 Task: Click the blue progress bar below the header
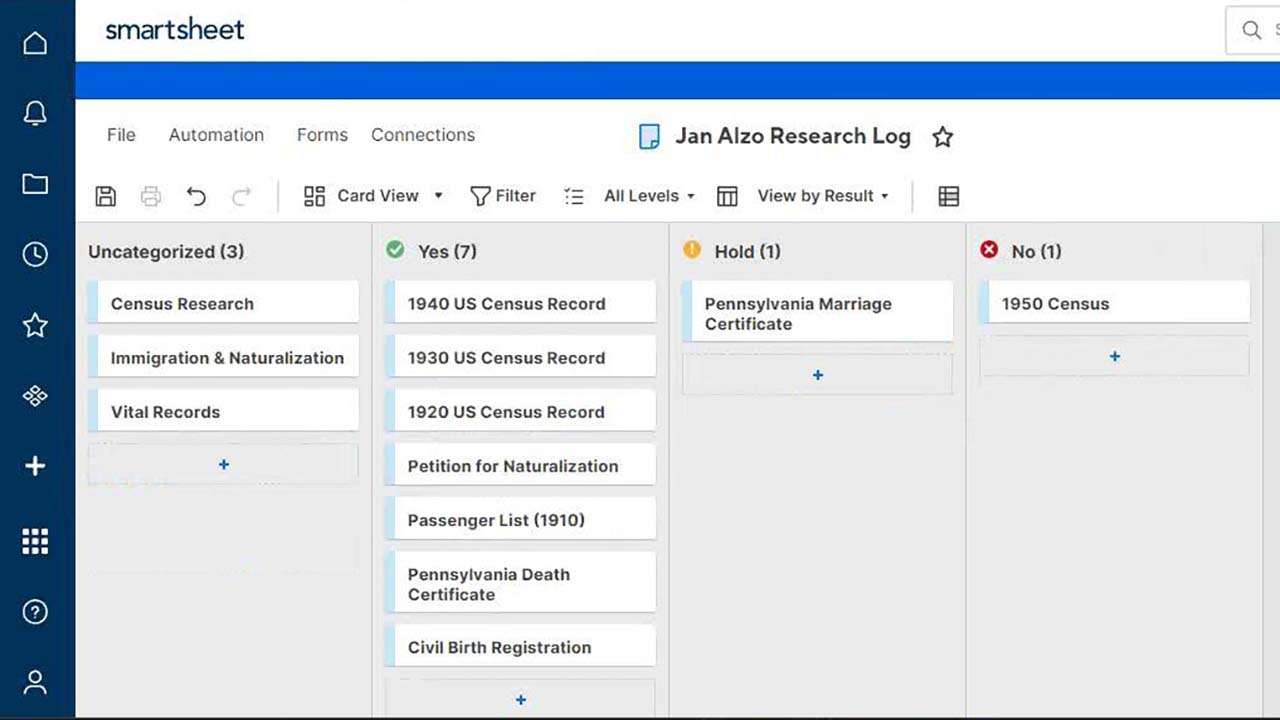660,79
